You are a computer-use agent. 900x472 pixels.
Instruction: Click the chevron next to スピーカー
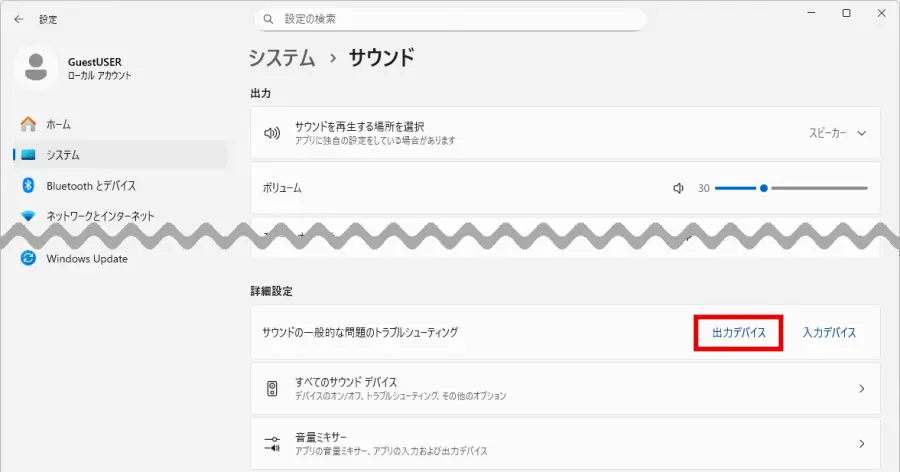click(862, 133)
